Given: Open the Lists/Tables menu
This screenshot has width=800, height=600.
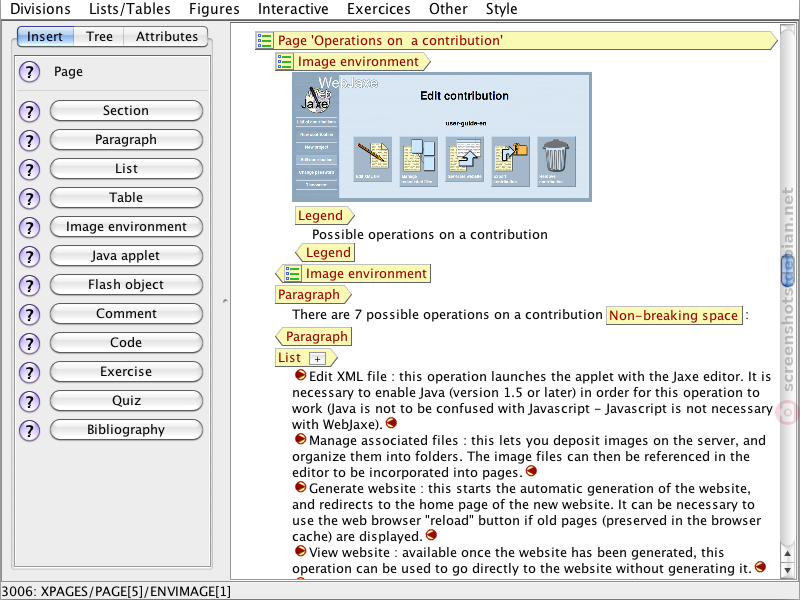Looking at the screenshot, I should point(130,9).
